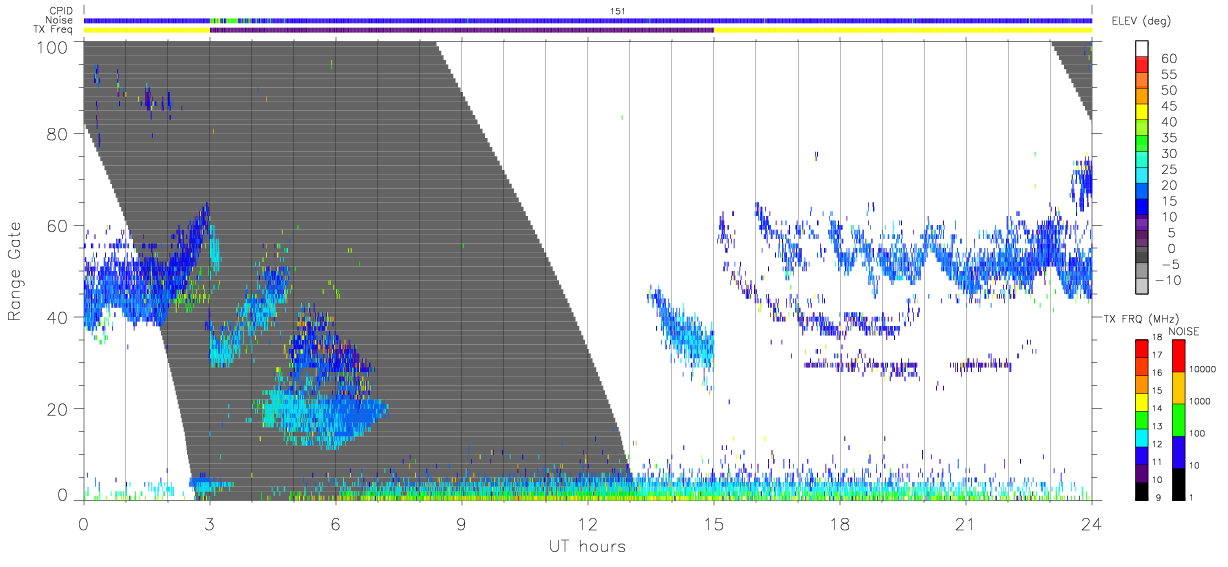Pick the yellow swatch in ELEV colorbar
Screen dimensions: 1228x567
[1142, 112]
